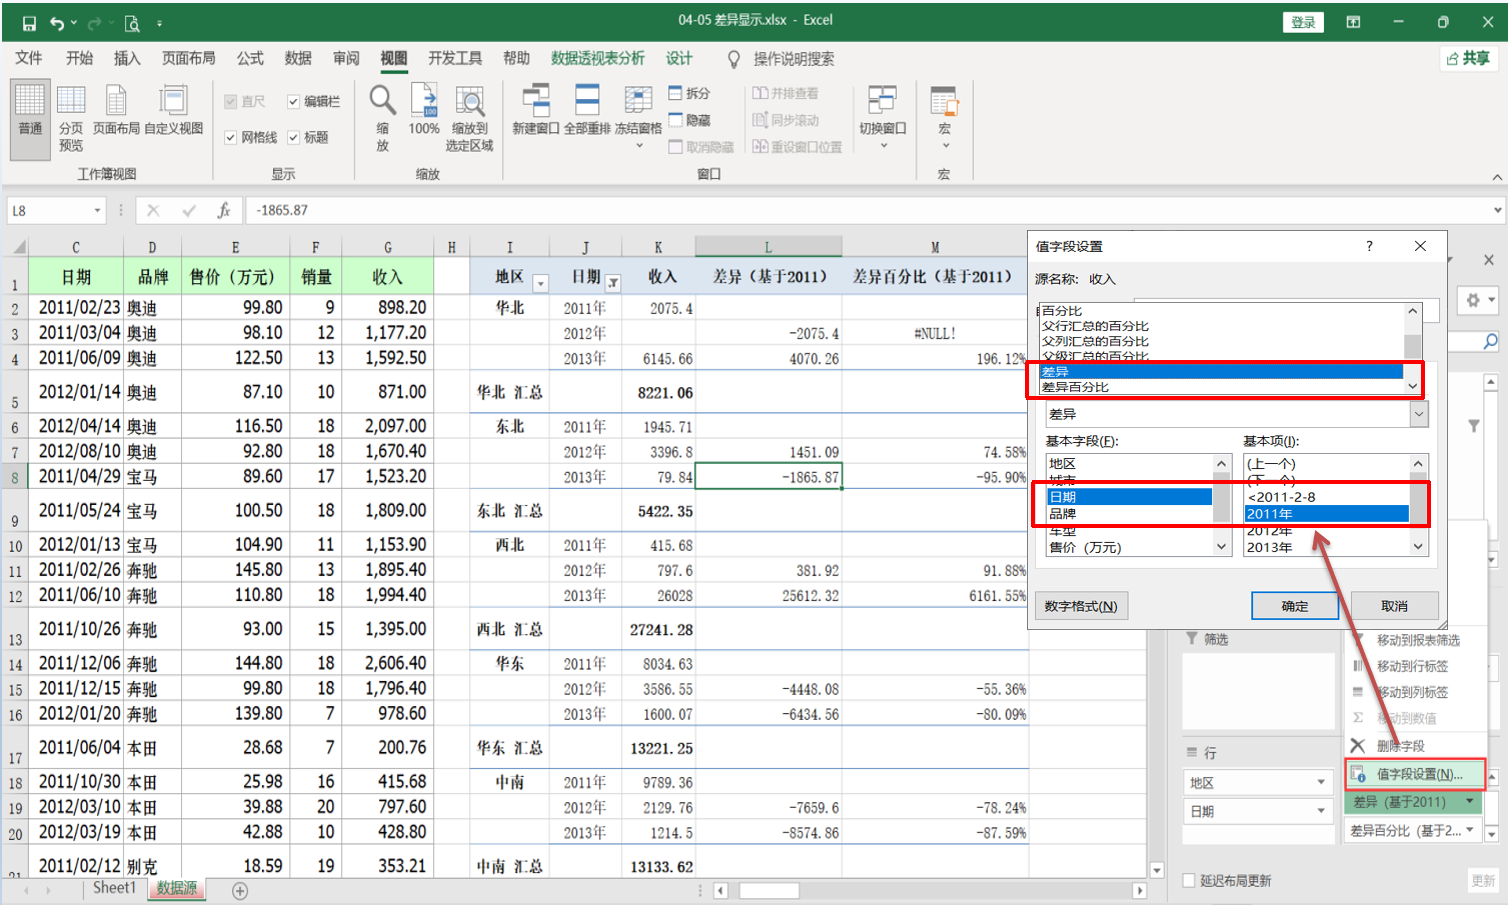Open Freeze Panes (冻结窗格)
The image size is (1508, 905).
pyautogui.click(x=638, y=118)
